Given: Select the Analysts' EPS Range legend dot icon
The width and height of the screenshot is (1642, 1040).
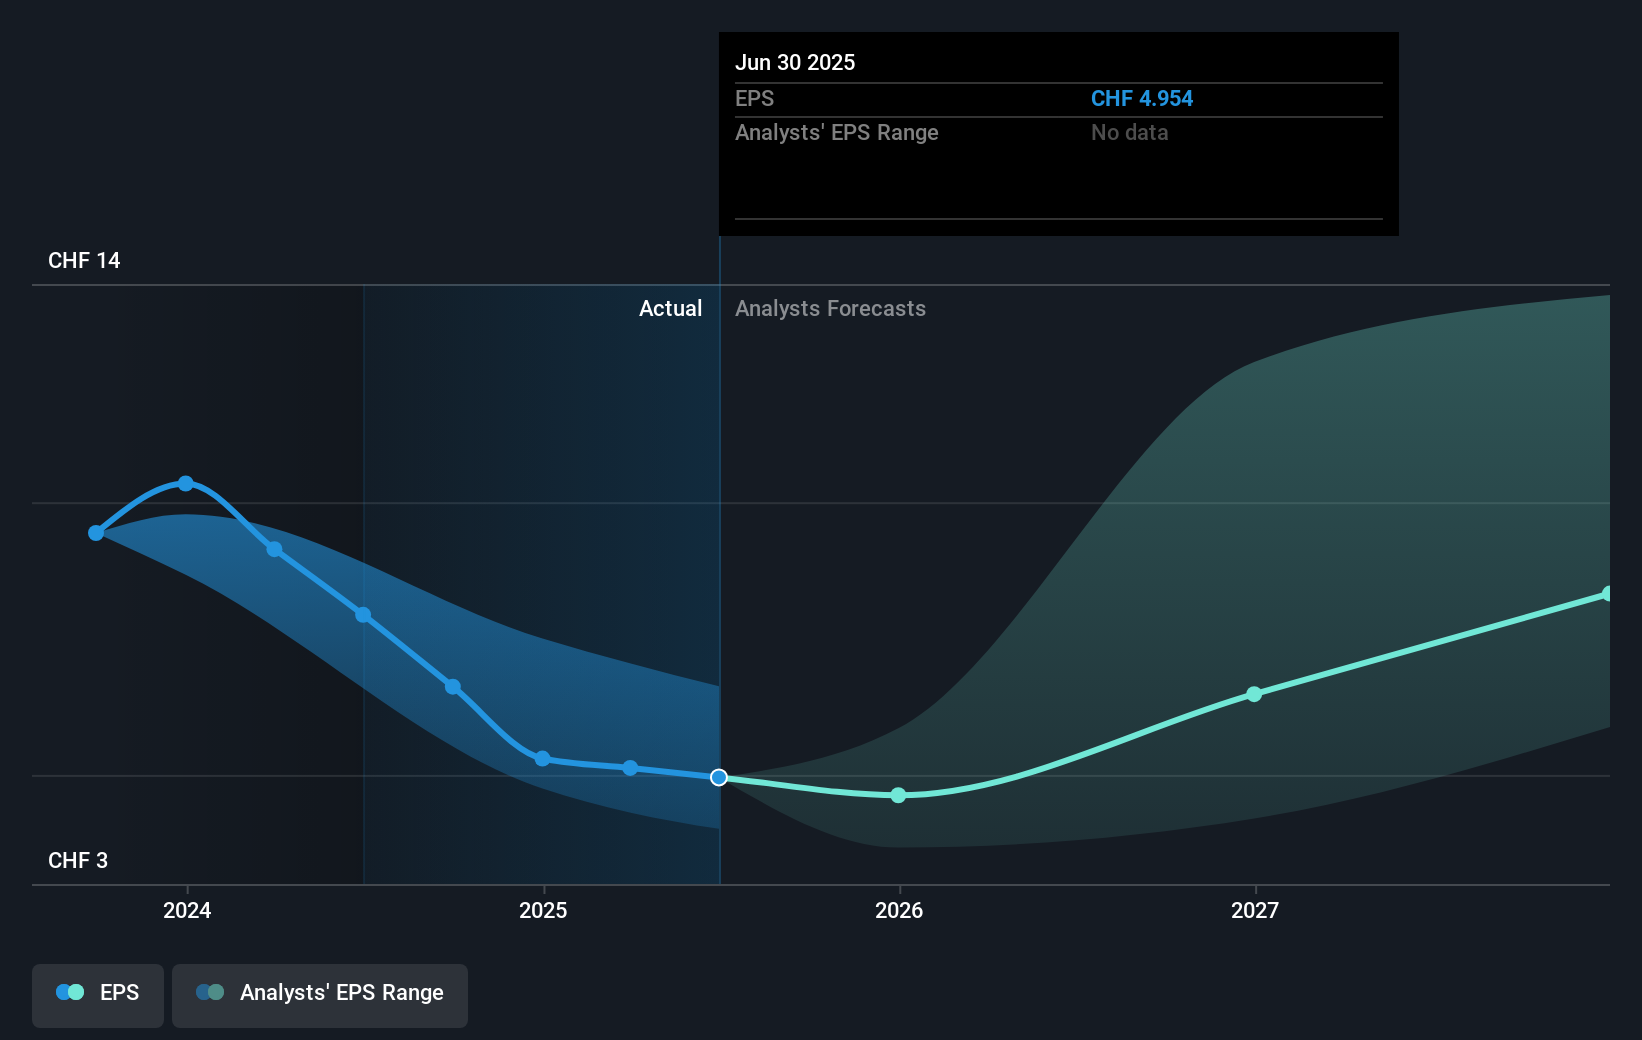Looking at the screenshot, I should coord(211,992).
